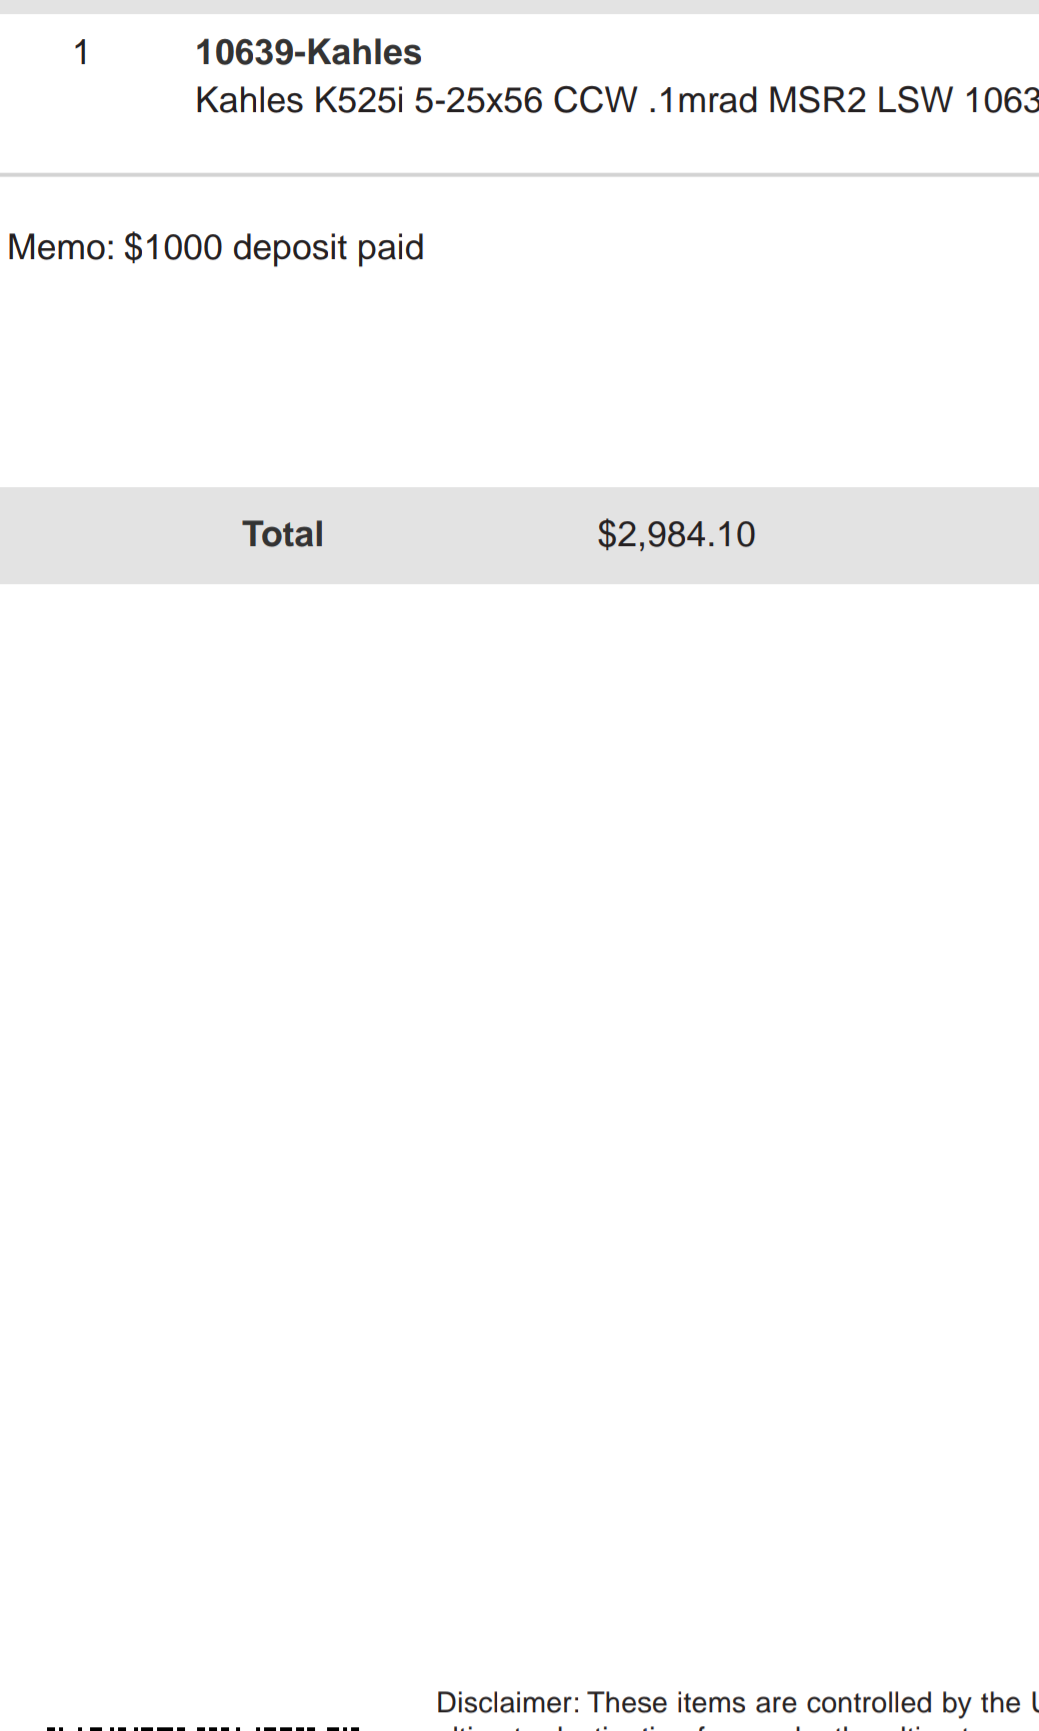Screen dimensions: 1039x1731
Task: Click the $1000 amount in the memo
Action: tap(173, 247)
